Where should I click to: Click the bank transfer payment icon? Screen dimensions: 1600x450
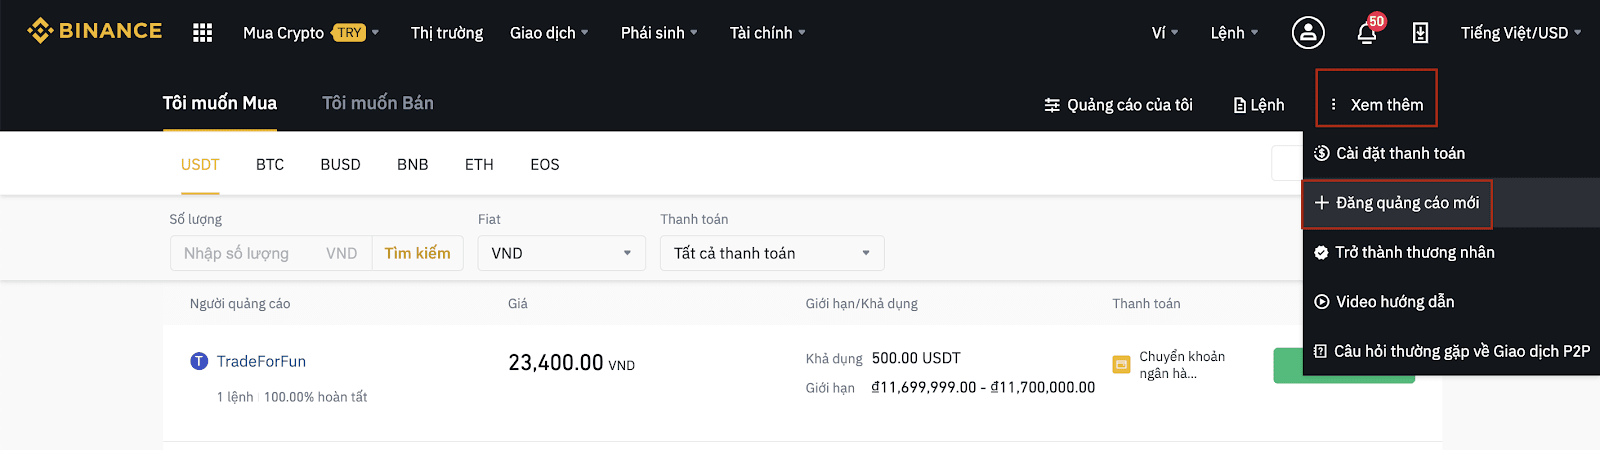(x=1121, y=365)
